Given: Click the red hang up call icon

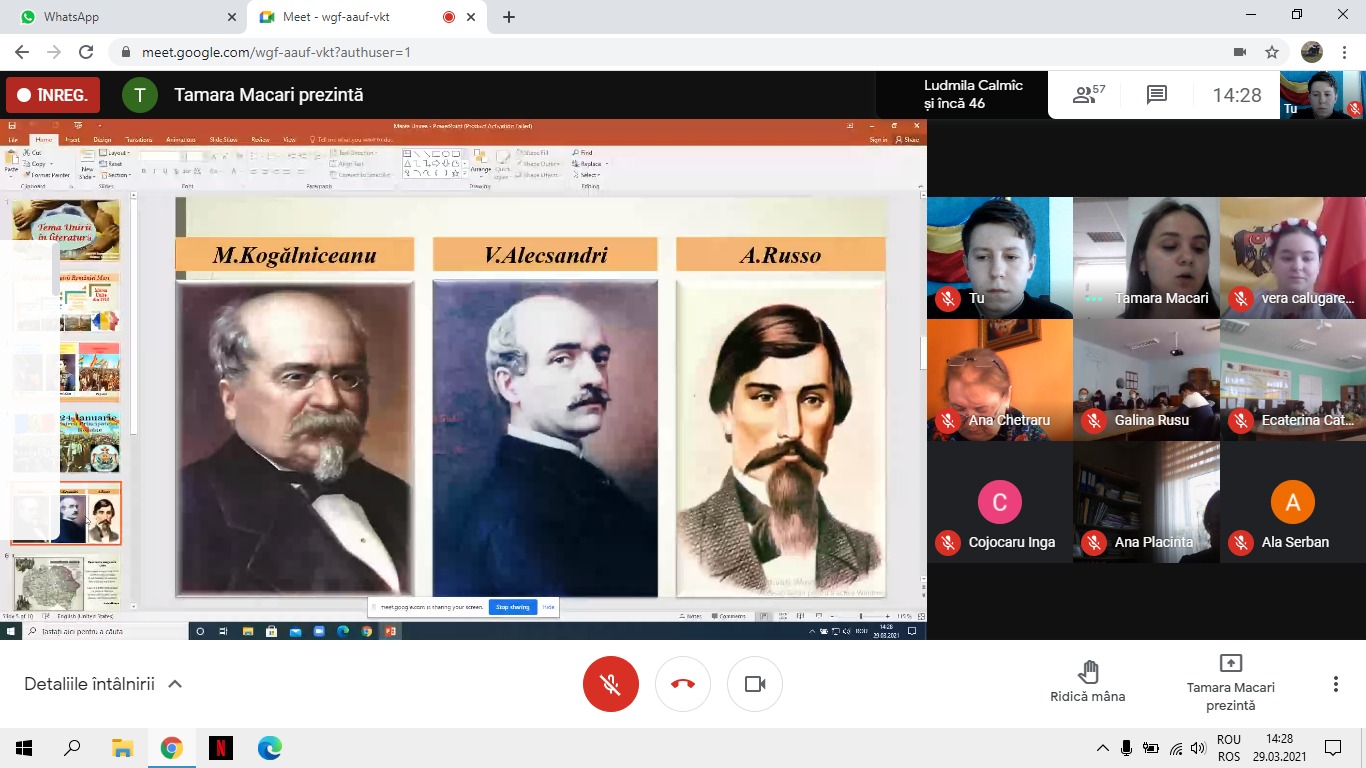Looking at the screenshot, I should 683,684.
